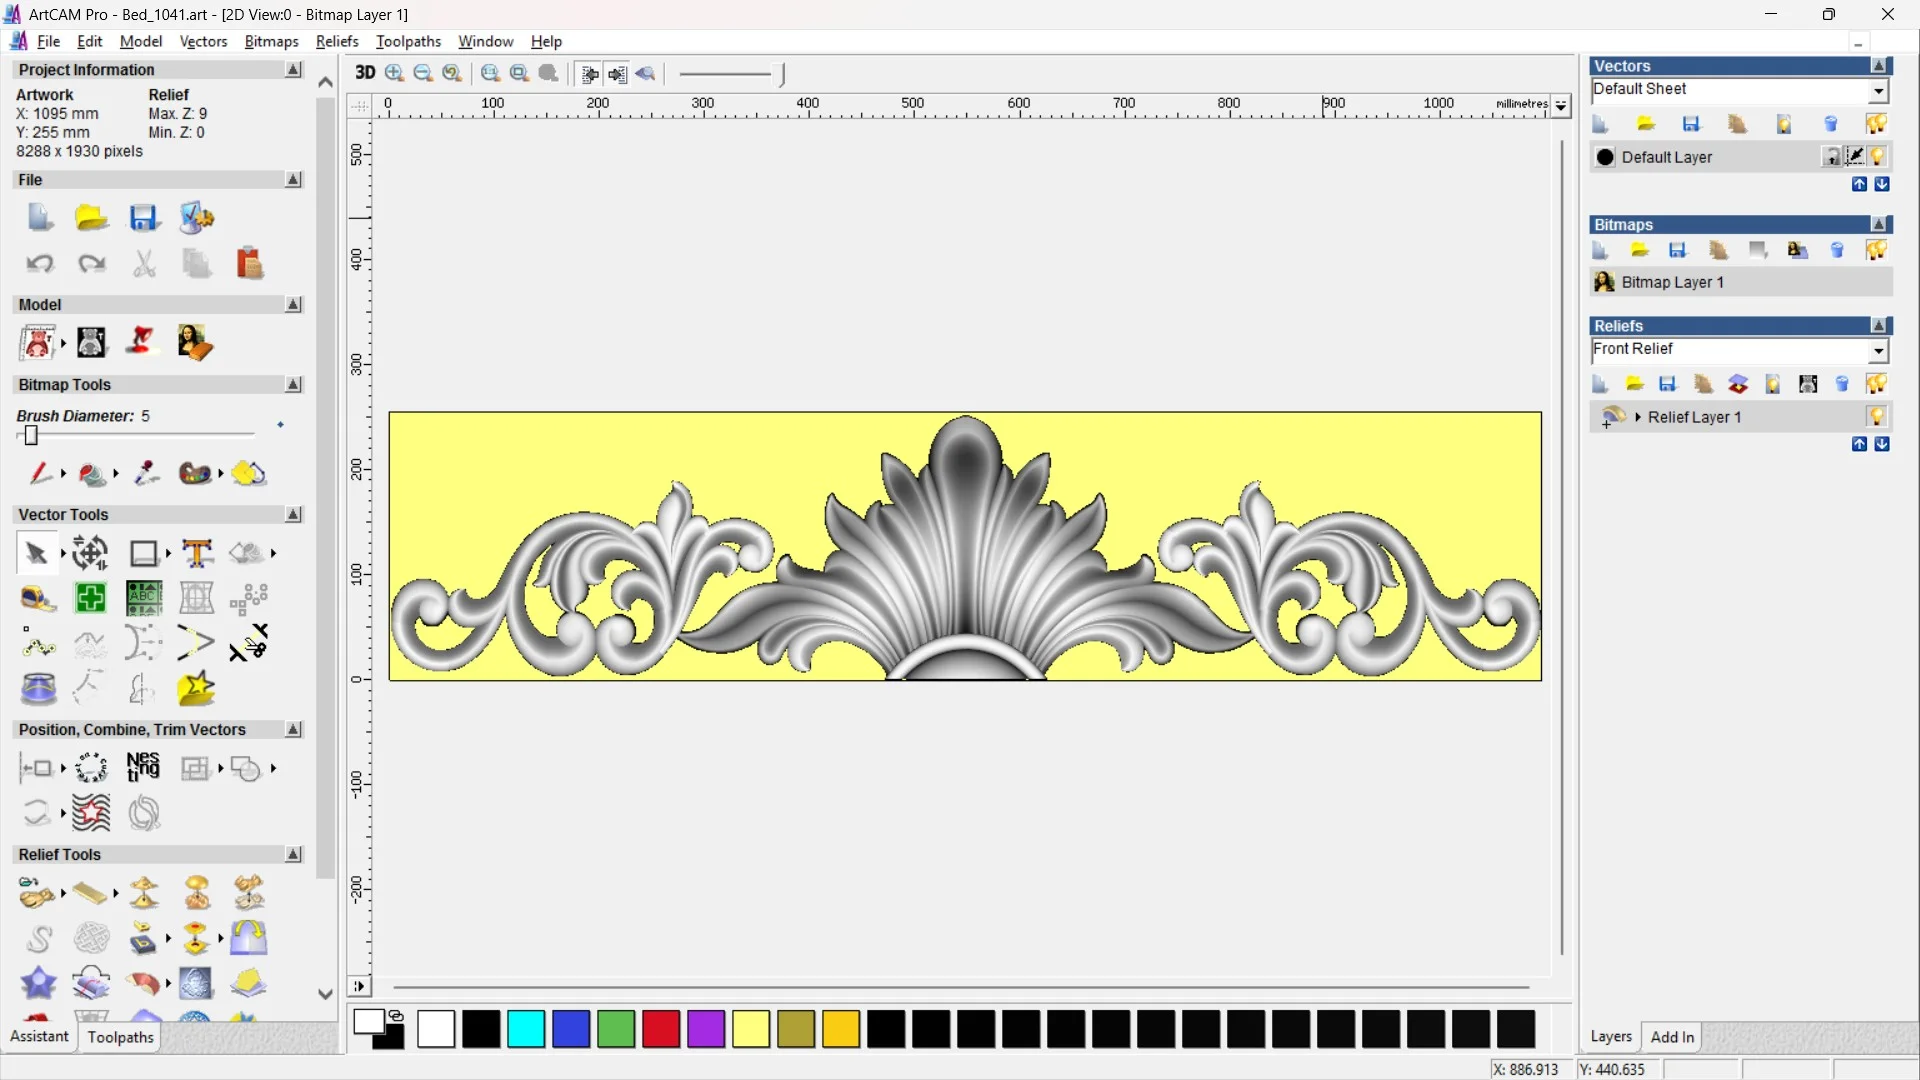The height and width of the screenshot is (1080, 1920).
Task: Click the Save file icon
Action: tap(143, 218)
